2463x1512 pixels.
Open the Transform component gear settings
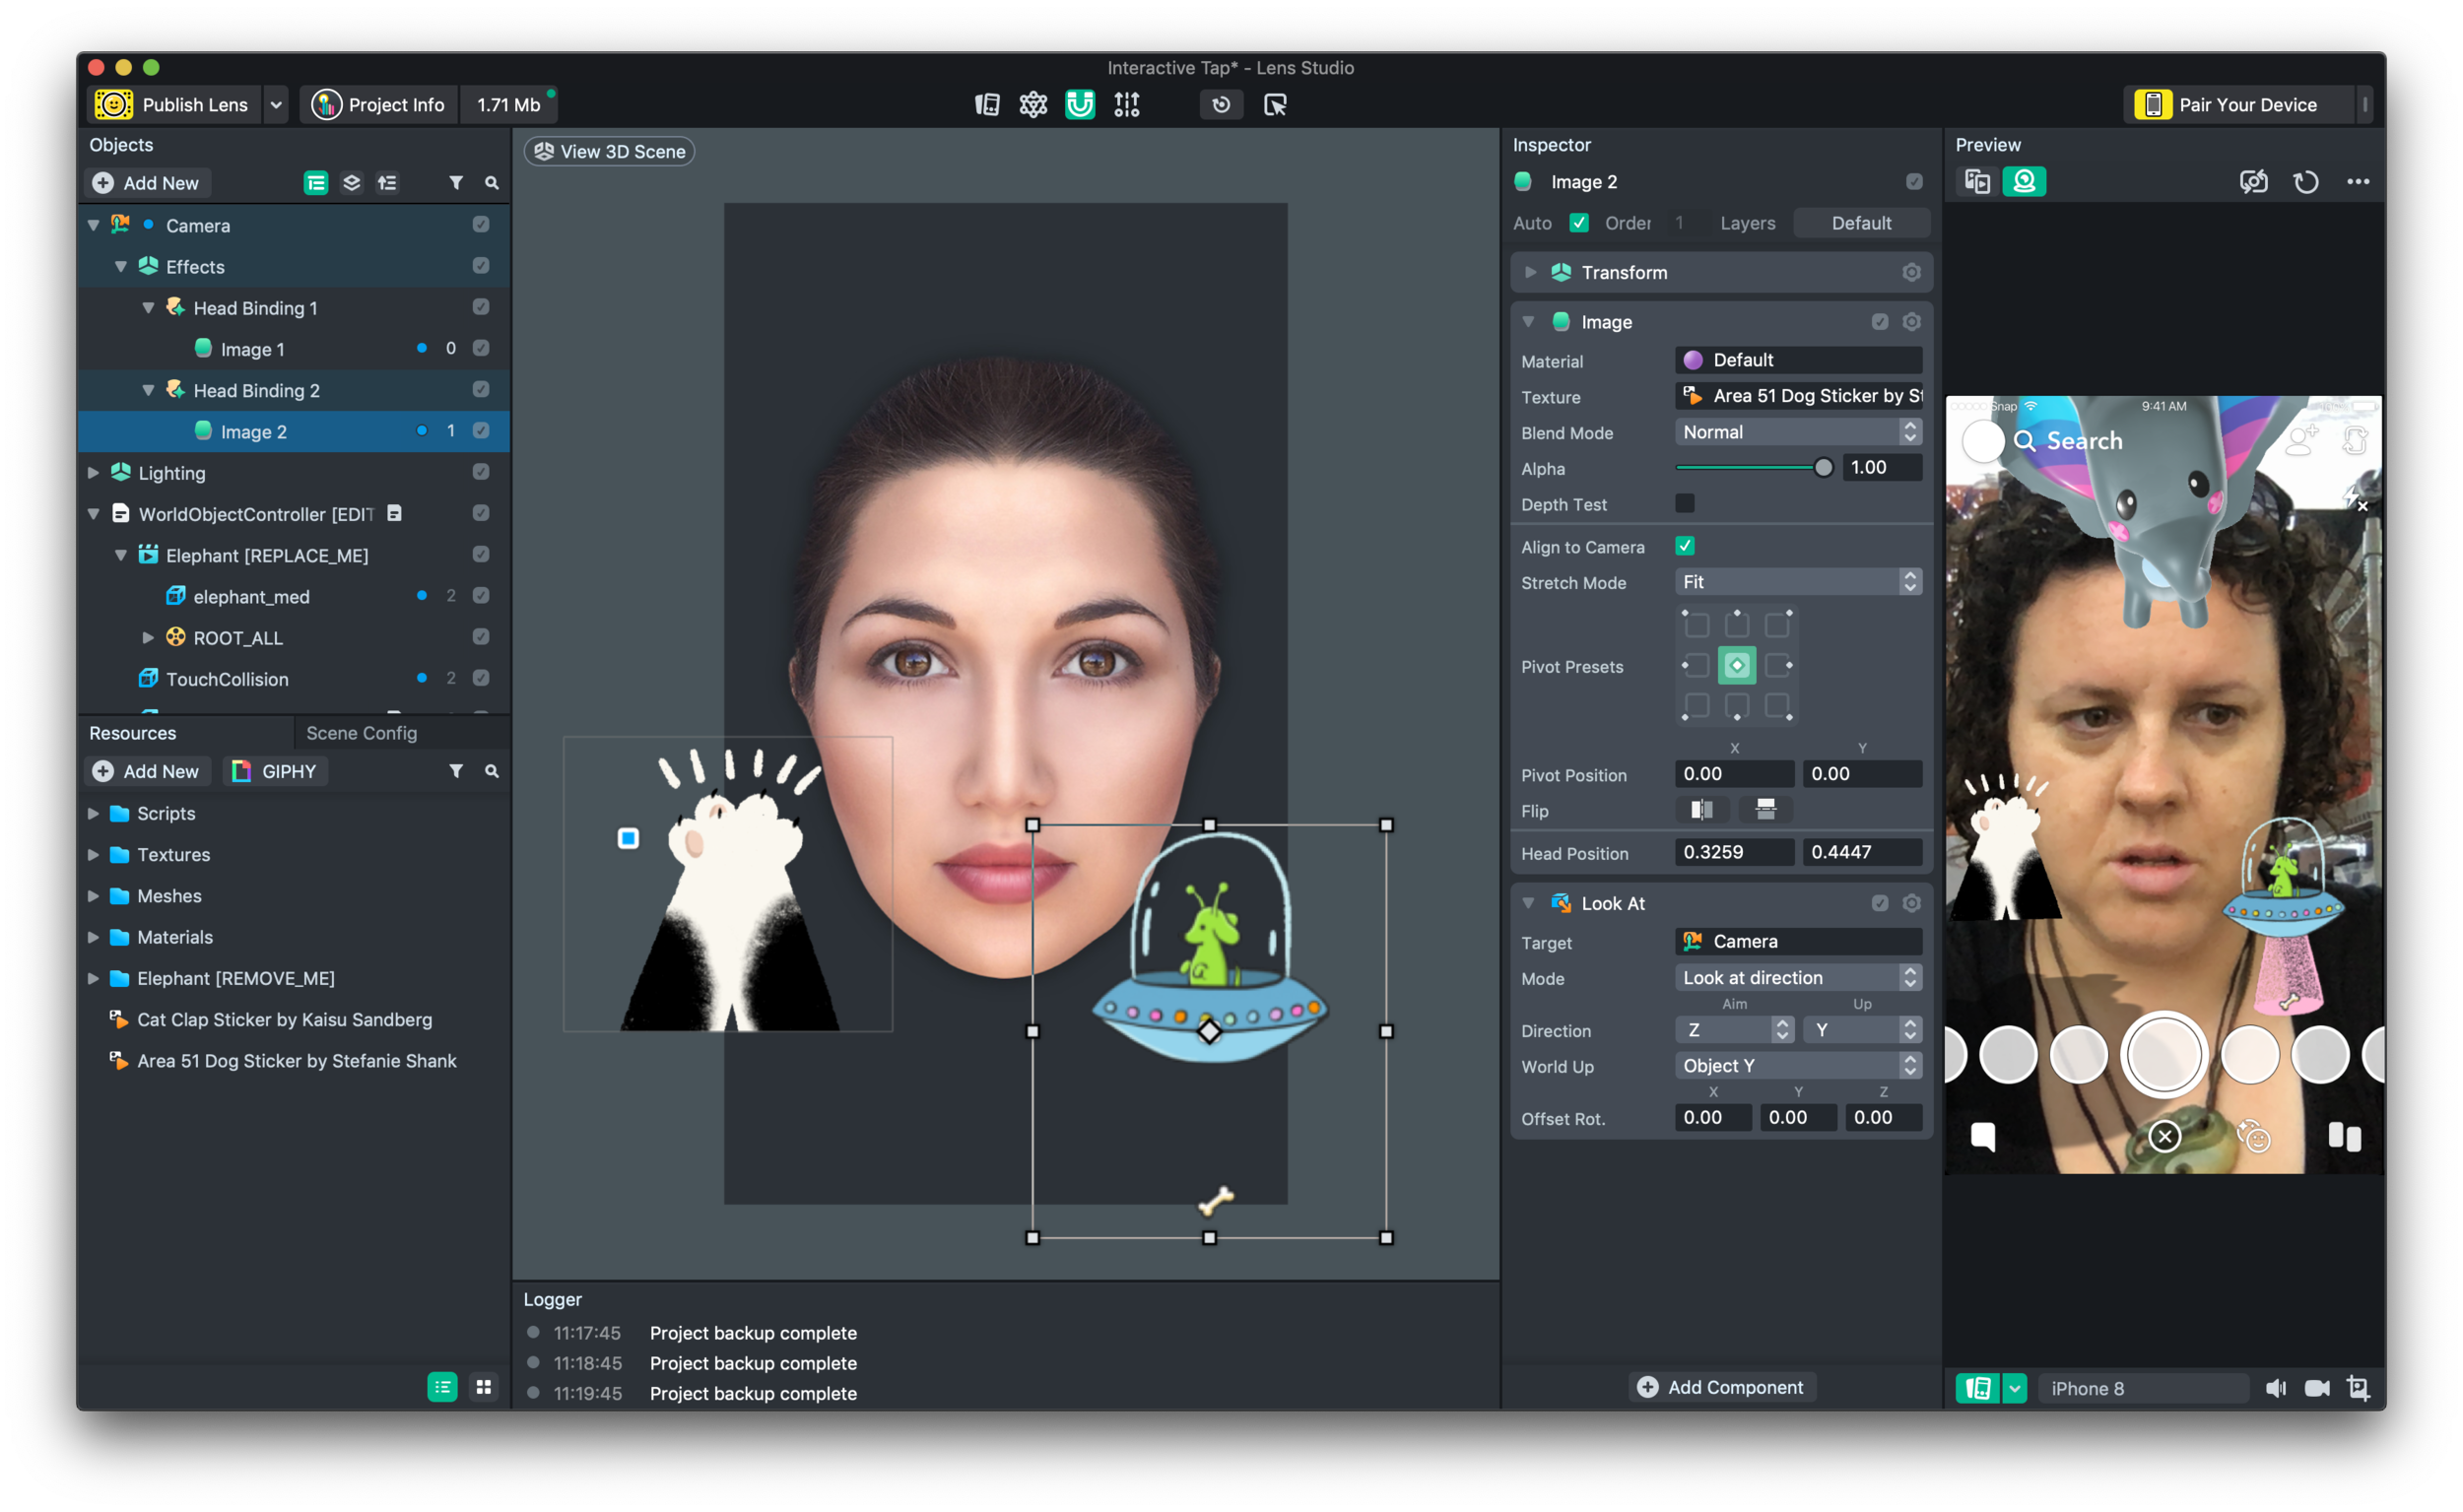[1911, 272]
